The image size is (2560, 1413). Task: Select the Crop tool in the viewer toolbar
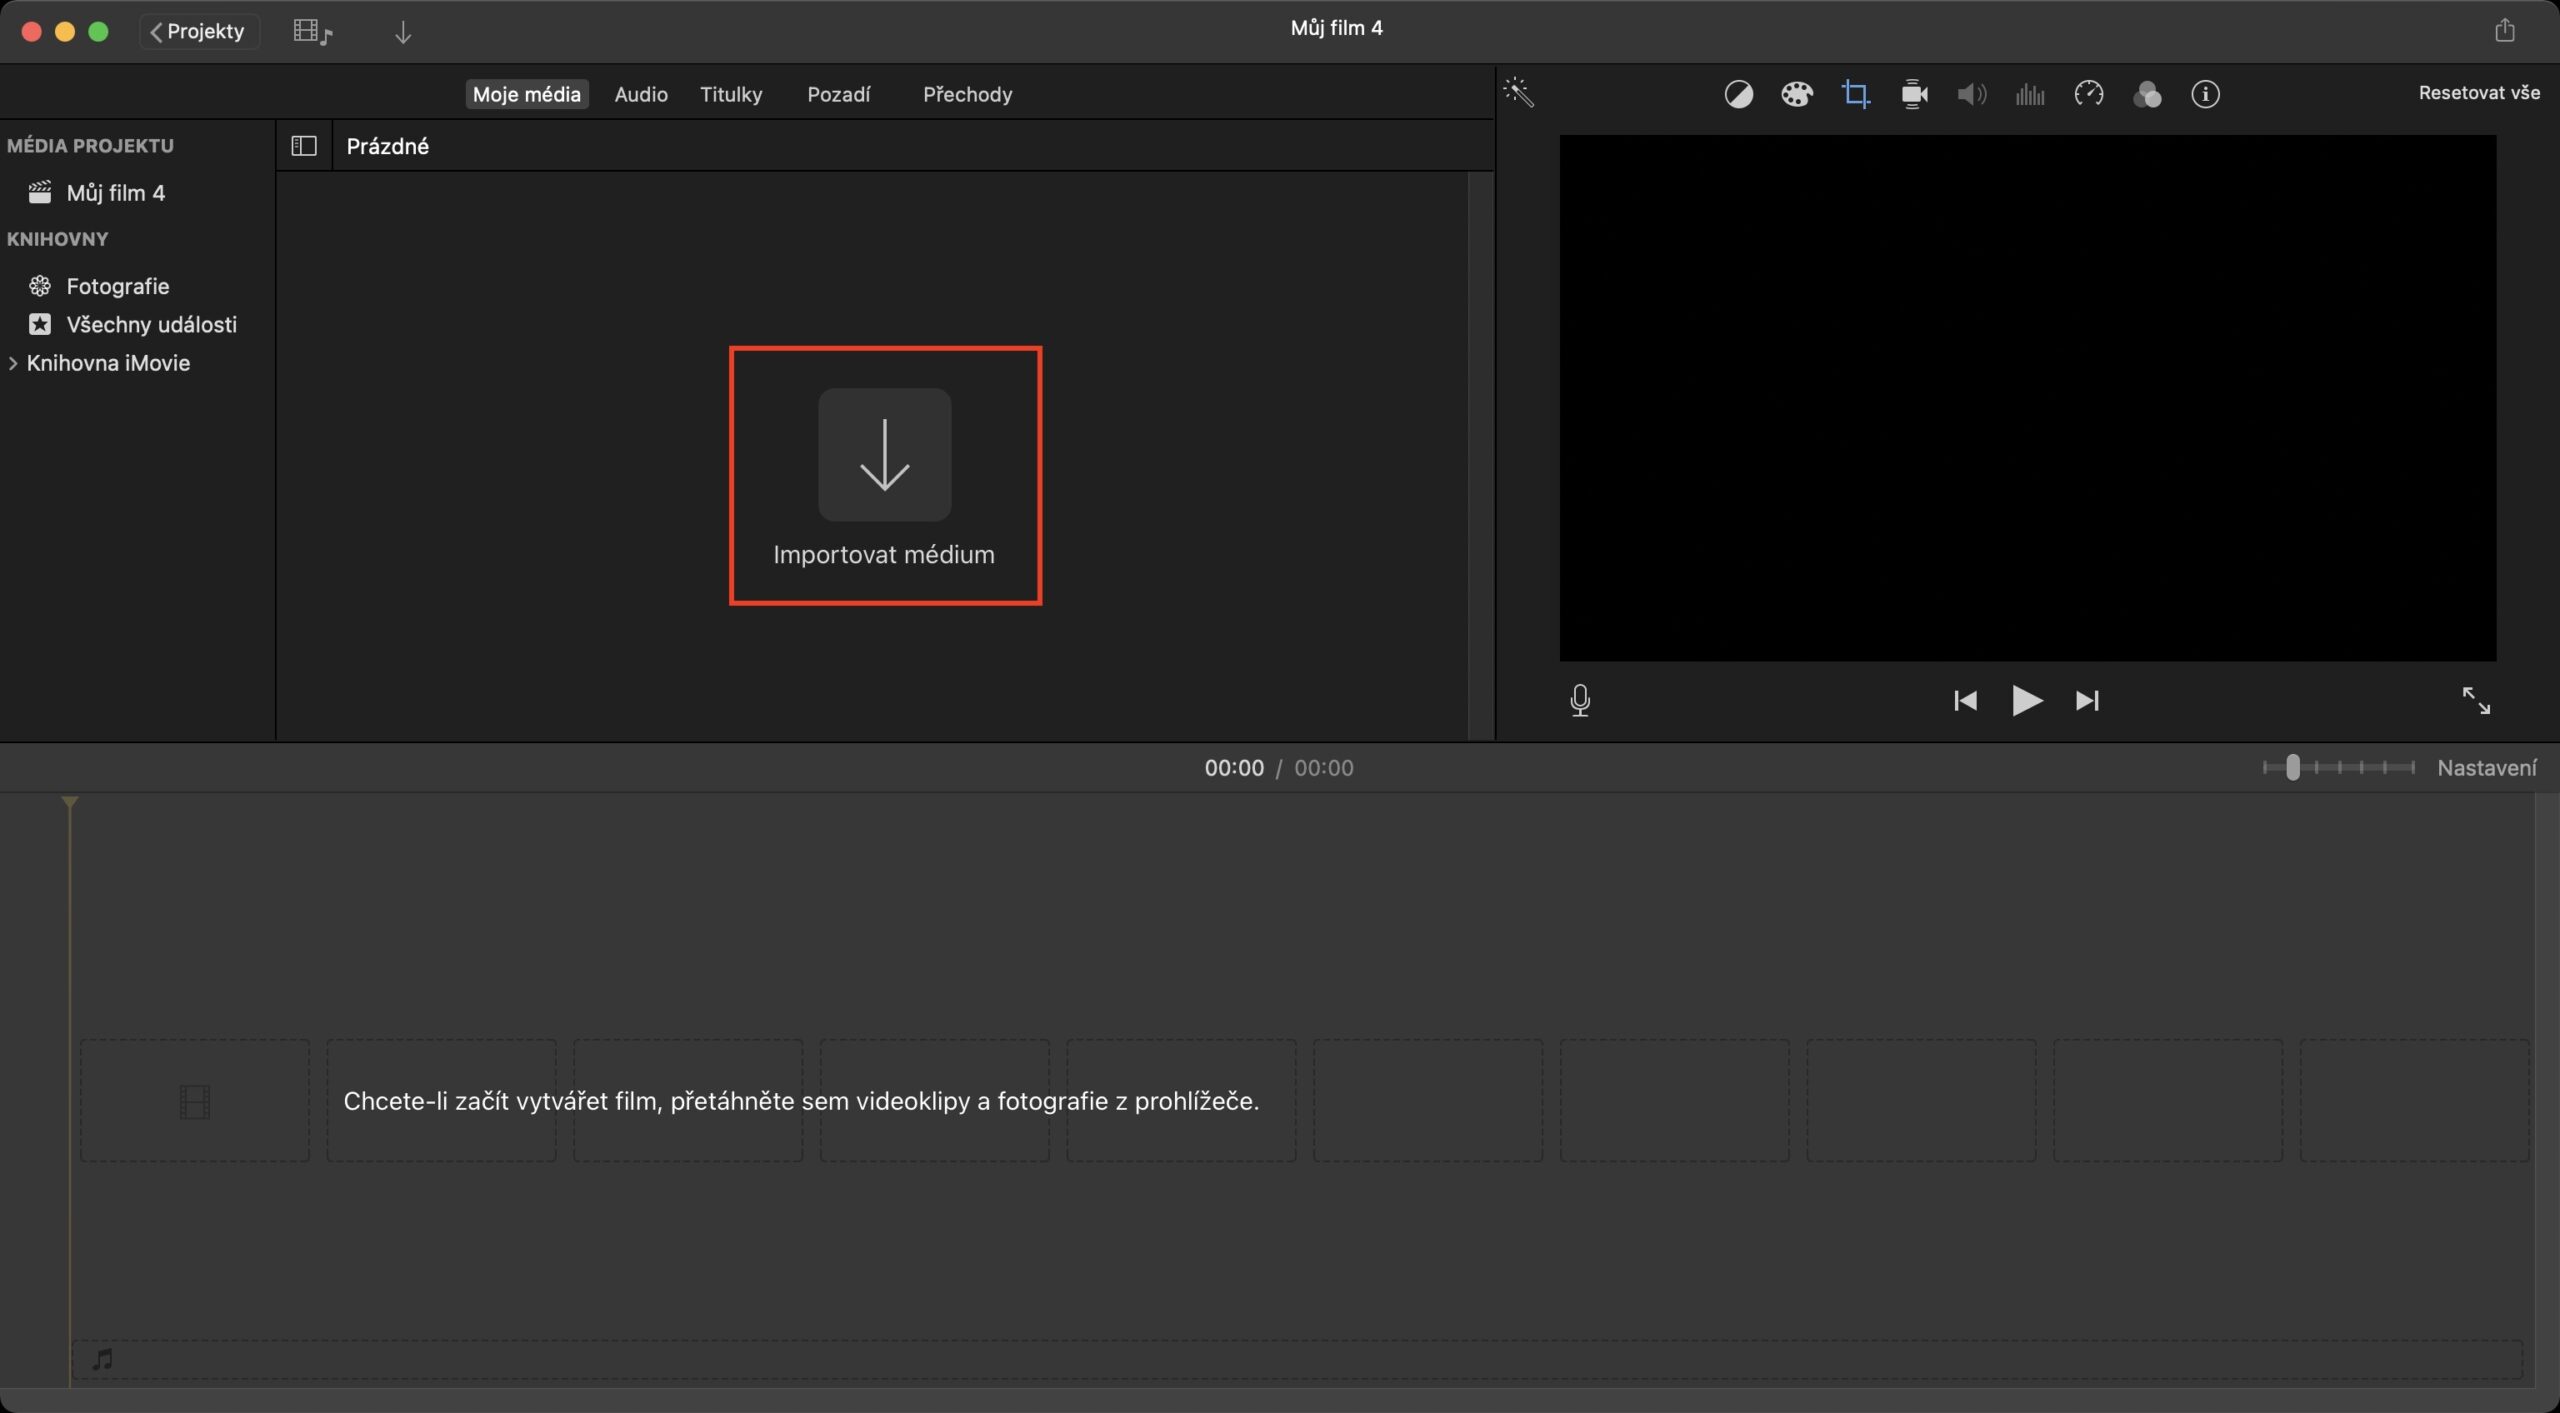[x=1856, y=93]
